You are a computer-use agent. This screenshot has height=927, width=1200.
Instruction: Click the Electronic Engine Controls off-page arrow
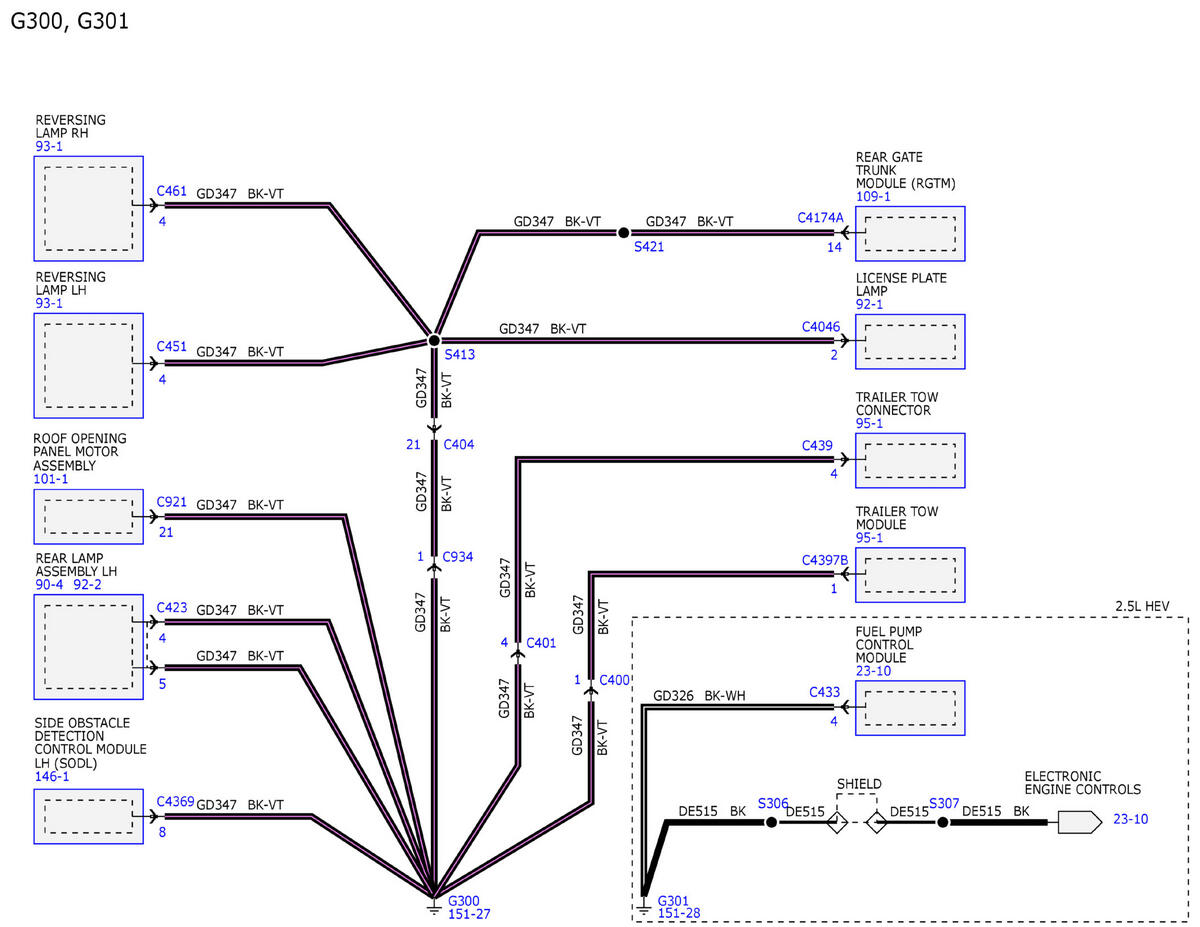[1079, 822]
